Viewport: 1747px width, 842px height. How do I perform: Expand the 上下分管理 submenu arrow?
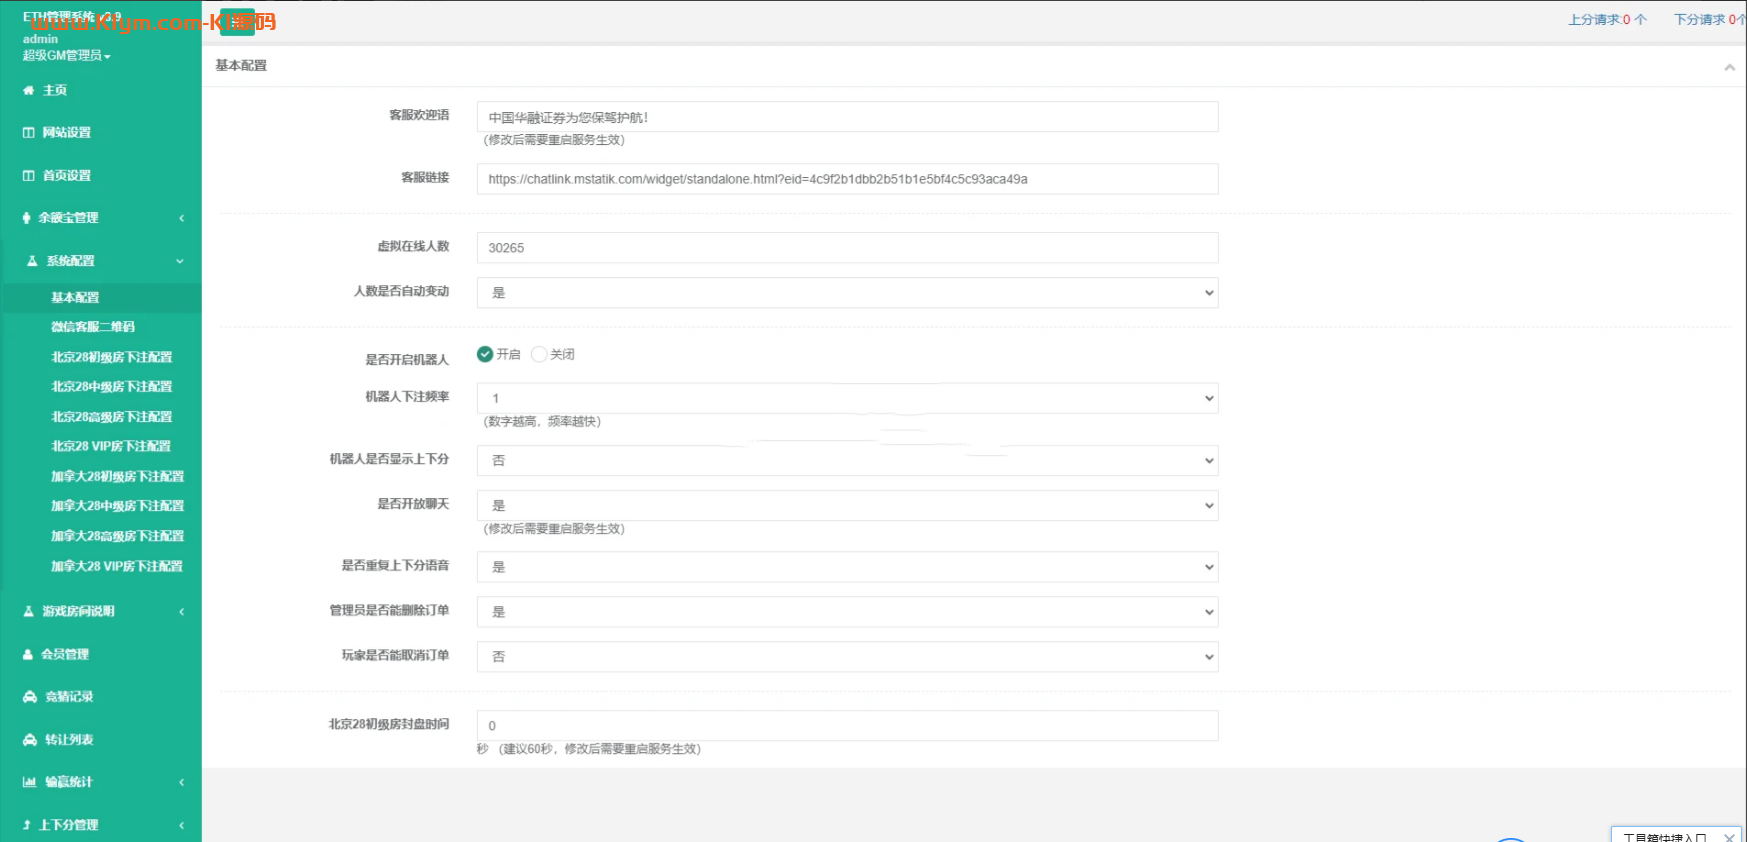tap(181, 825)
